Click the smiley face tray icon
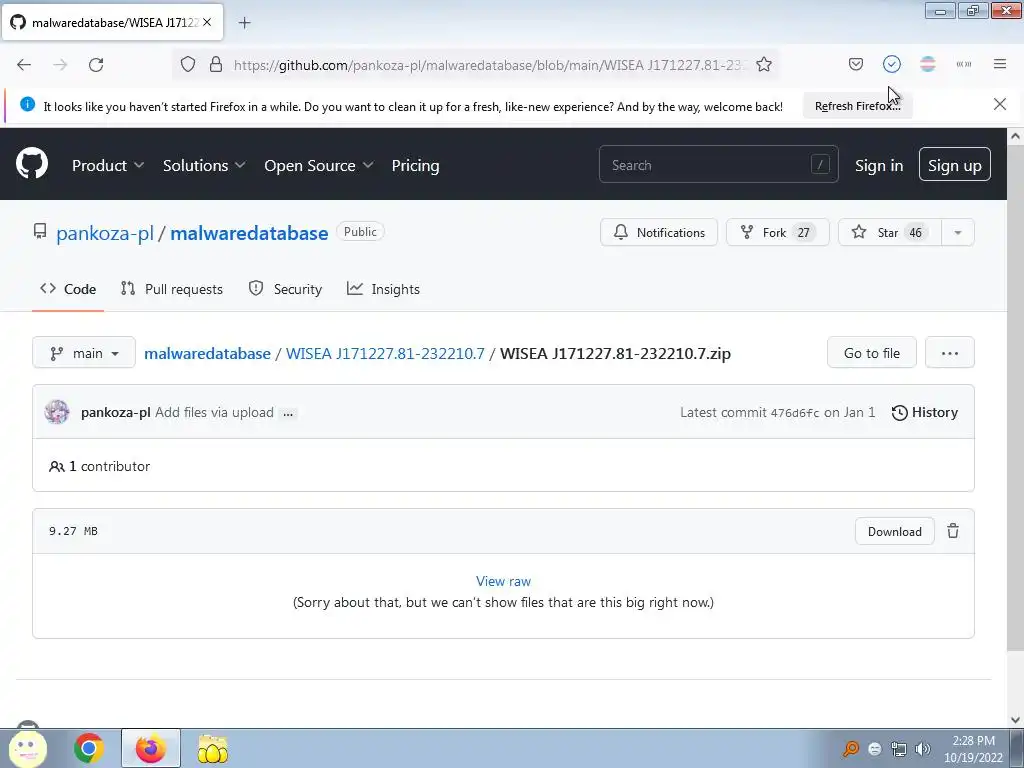 pyautogui.click(x=875, y=749)
